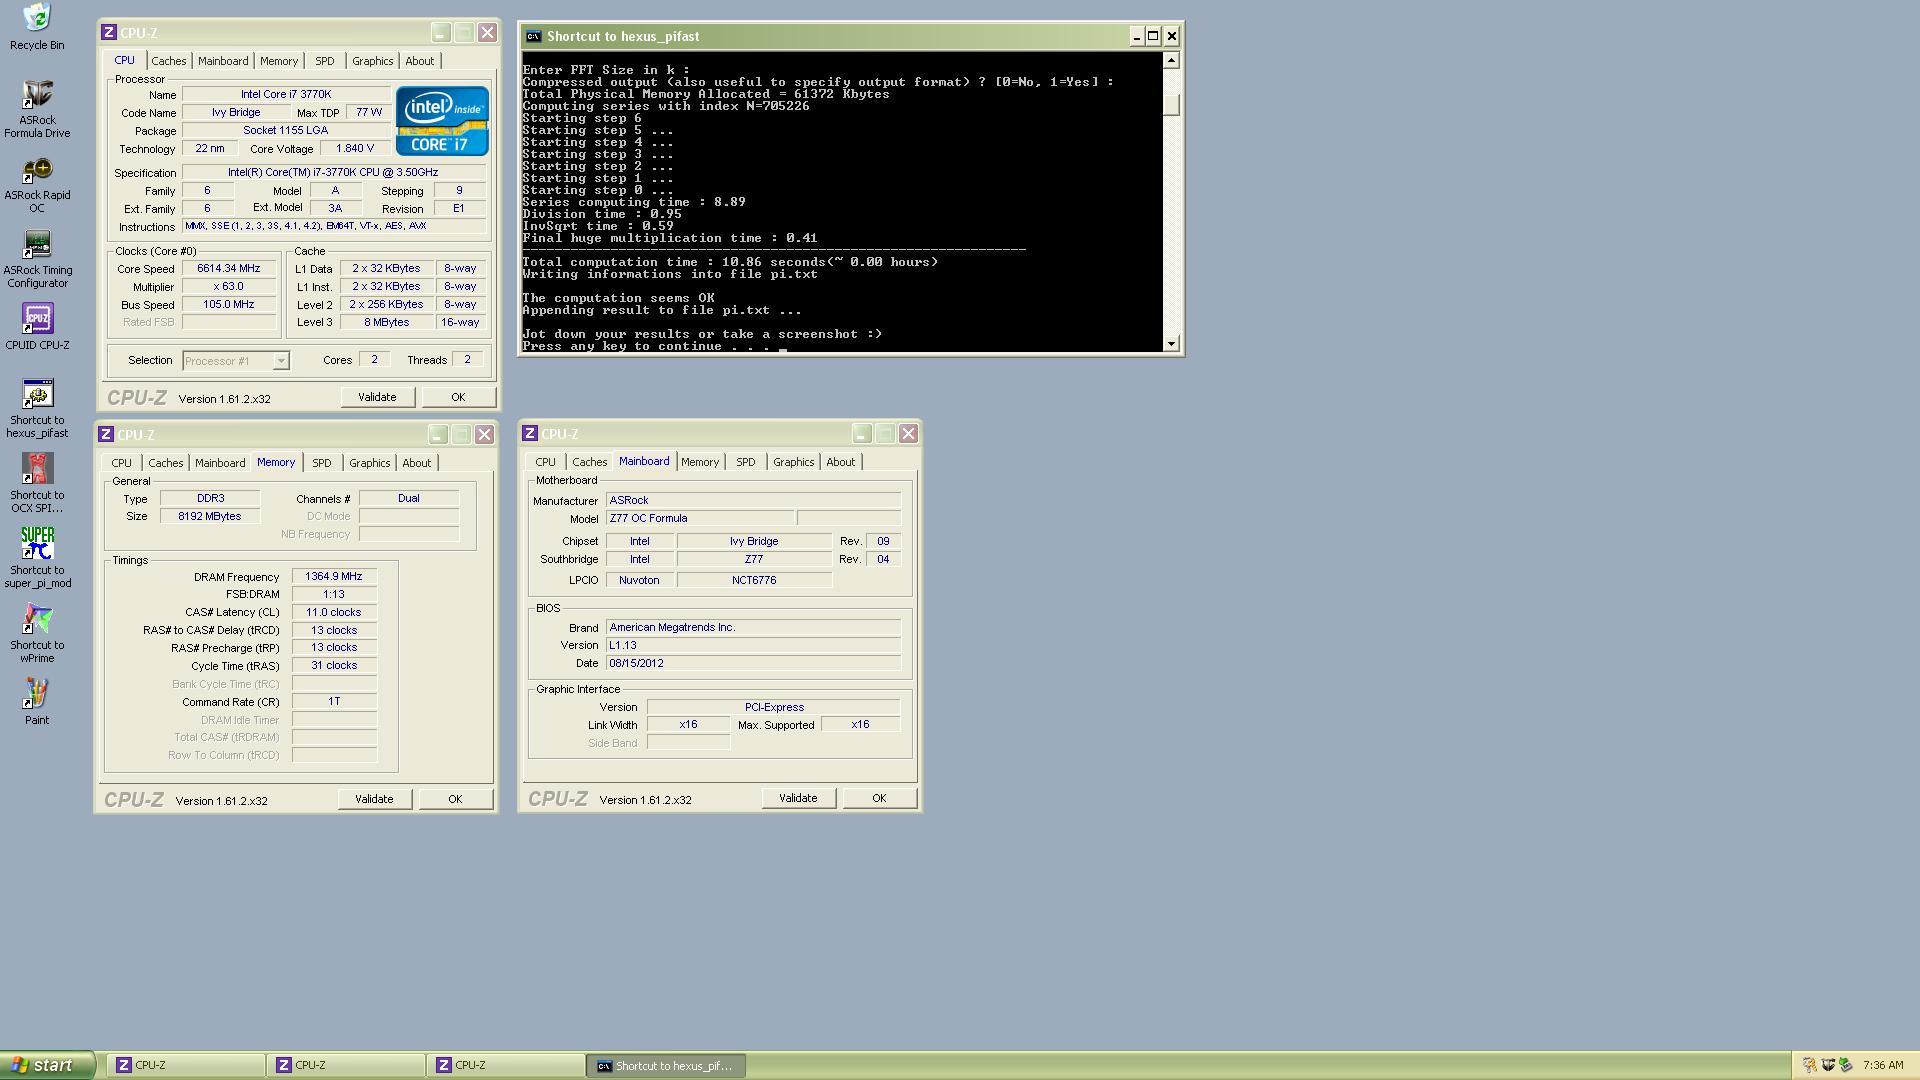Switch to Graphics tab in CPU window
The height and width of the screenshot is (1080, 1920).
pyautogui.click(x=372, y=61)
